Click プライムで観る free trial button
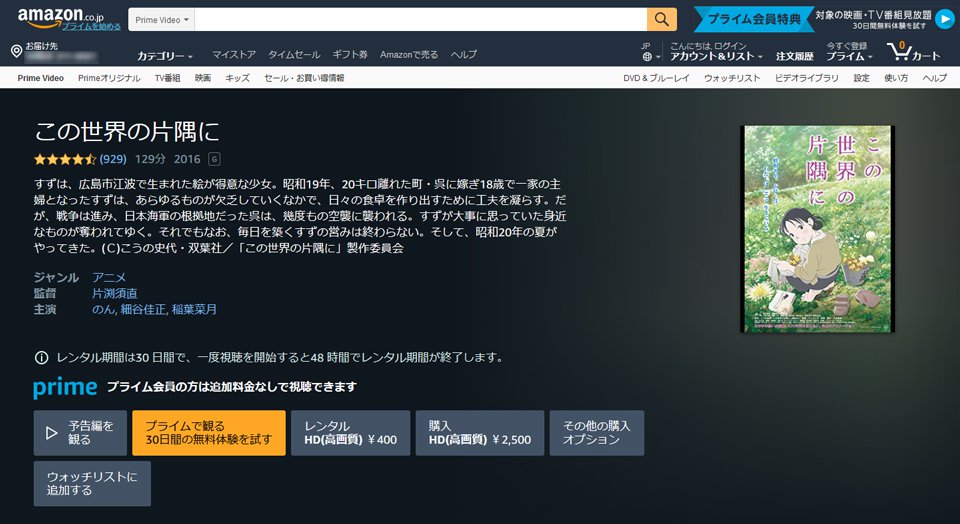The image size is (960, 524). (x=209, y=433)
